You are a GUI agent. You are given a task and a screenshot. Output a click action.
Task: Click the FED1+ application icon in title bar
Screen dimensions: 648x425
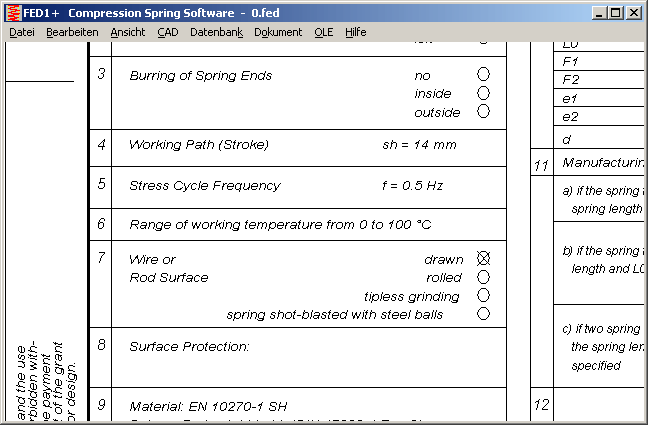pyautogui.click(x=12, y=12)
